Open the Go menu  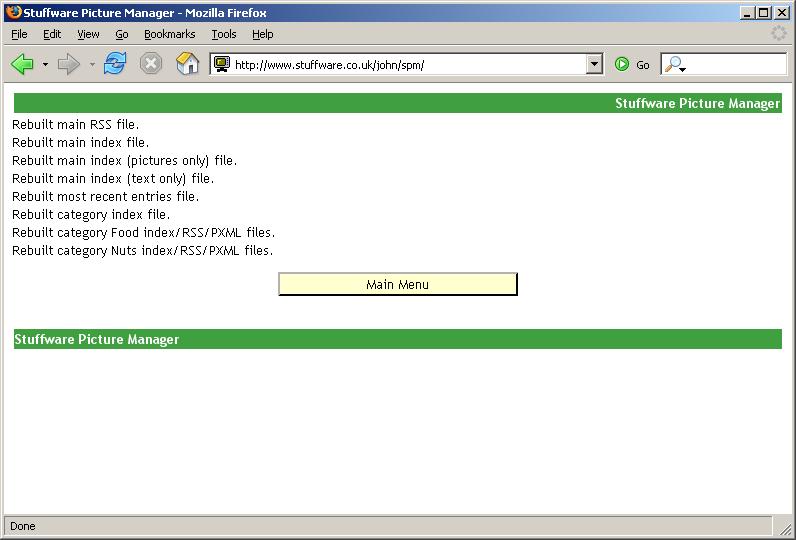[x=122, y=34]
